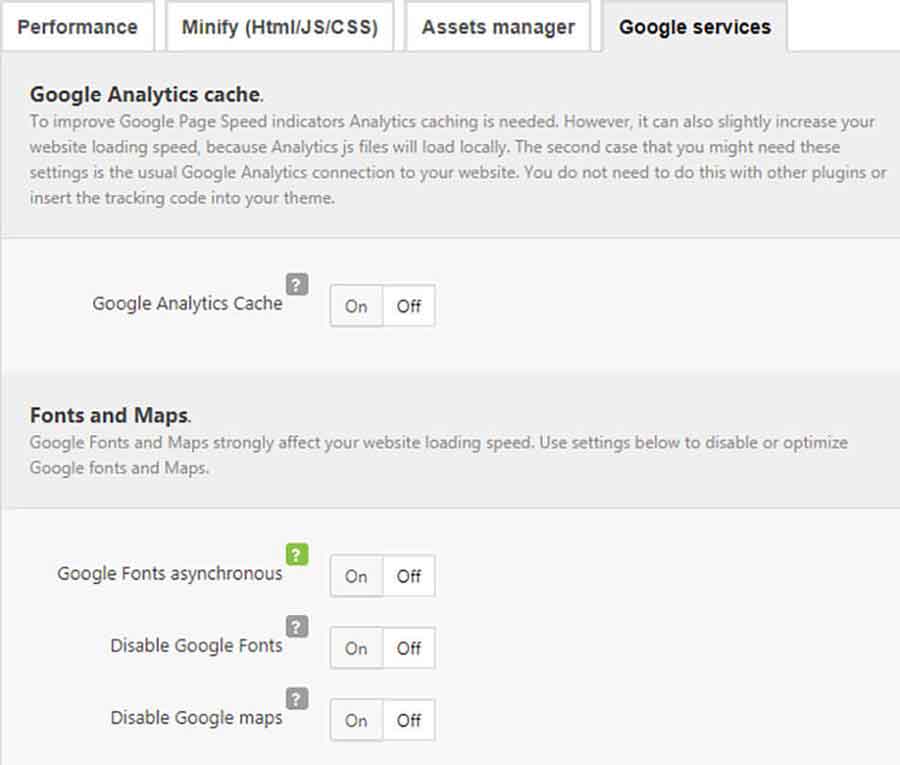Click the Fonts and Maps heading
Image resolution: width=900 pixels, height=765 pixels.
(110, 415)
